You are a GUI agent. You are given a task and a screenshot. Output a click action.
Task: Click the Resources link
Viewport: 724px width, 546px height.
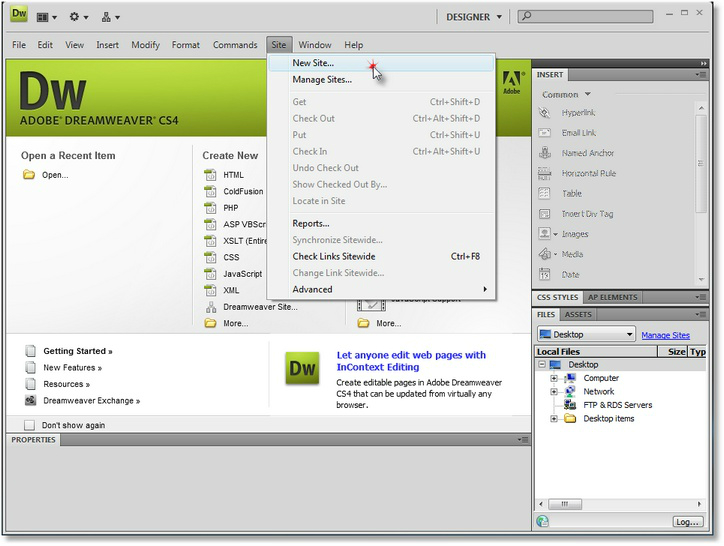(x=66, y=384)
